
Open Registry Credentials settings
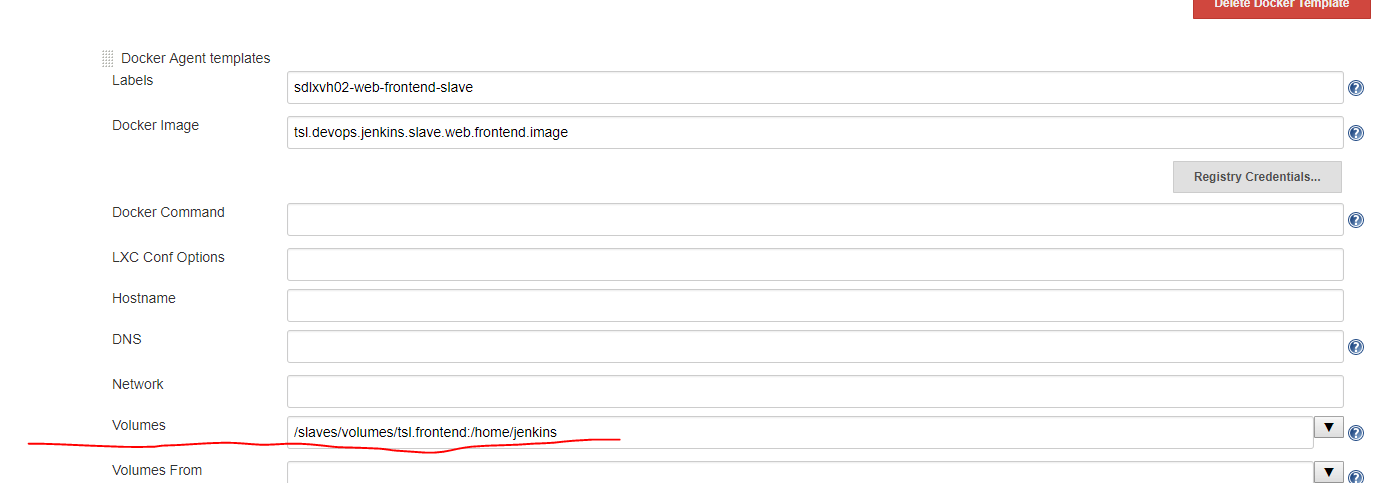(1257, 177)
